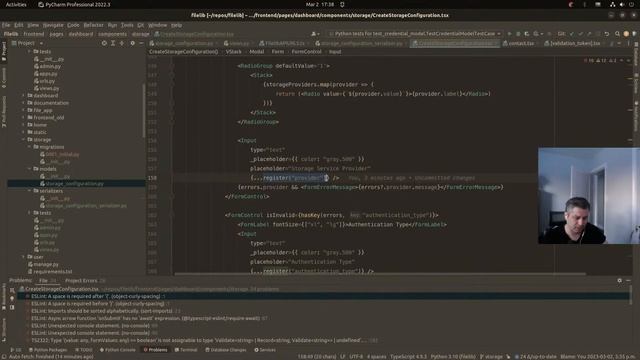Click the Ubuntu network system tray icon

[613, 4]
